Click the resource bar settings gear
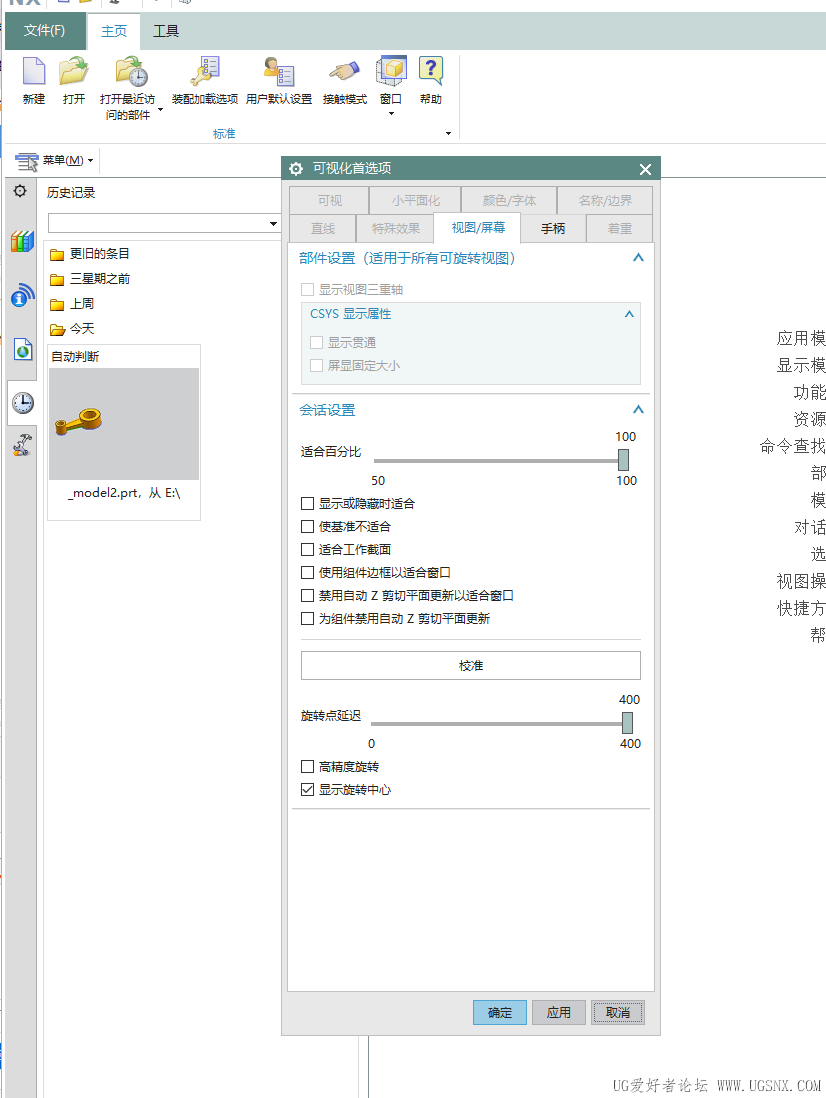This screenshot has height=1098, width=826. click(20, 191)
